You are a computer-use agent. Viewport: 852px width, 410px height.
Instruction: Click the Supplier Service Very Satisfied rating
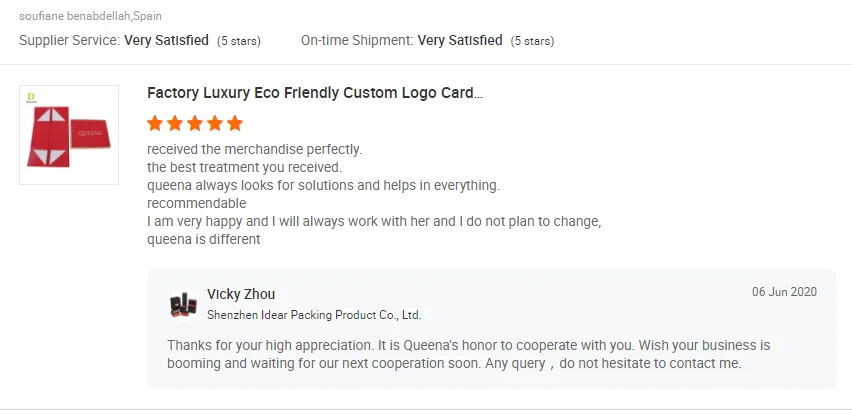[x=166, y=41]
